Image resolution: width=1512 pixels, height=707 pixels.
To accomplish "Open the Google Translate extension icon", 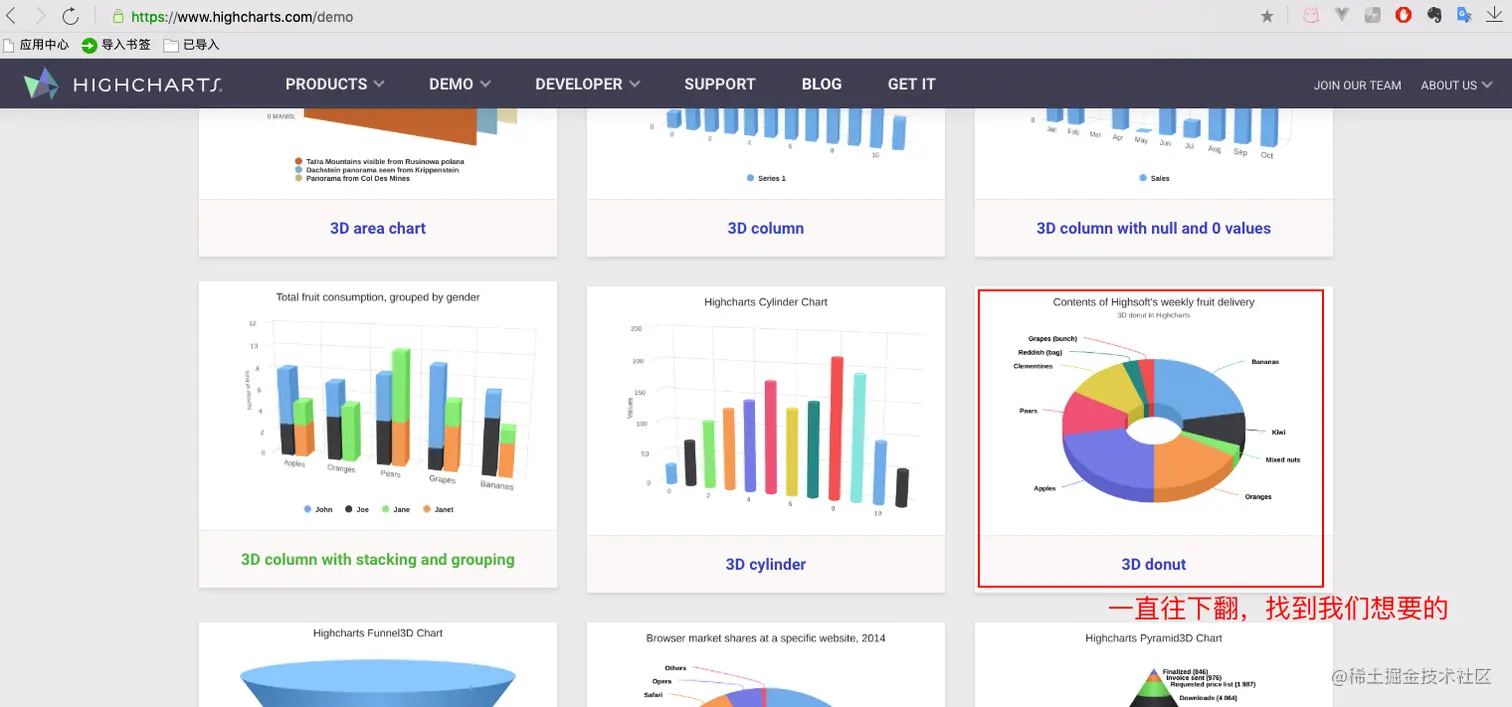I will [1464, 15].
